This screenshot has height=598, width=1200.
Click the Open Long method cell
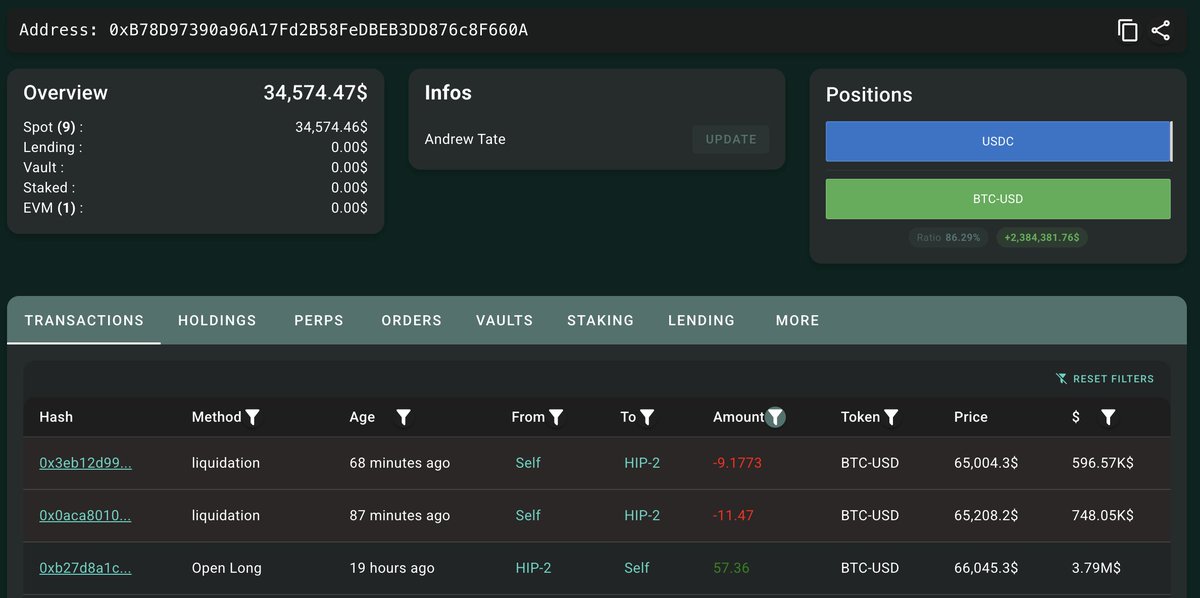(227, 568)
